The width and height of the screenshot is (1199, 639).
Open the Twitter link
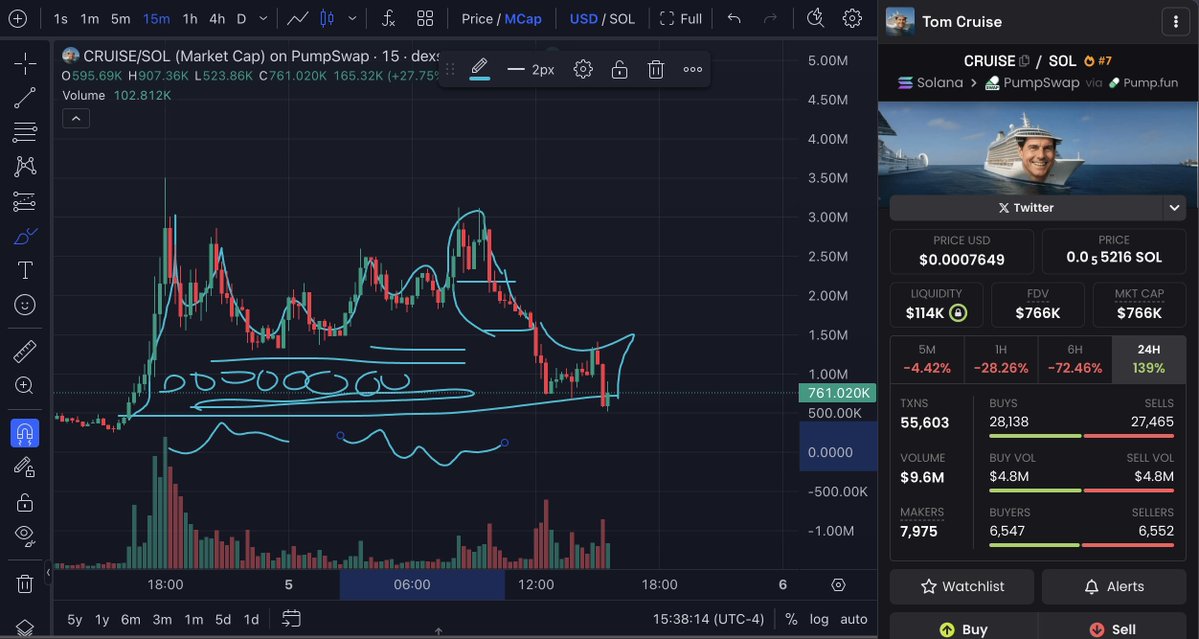[x=1025, y=208]
